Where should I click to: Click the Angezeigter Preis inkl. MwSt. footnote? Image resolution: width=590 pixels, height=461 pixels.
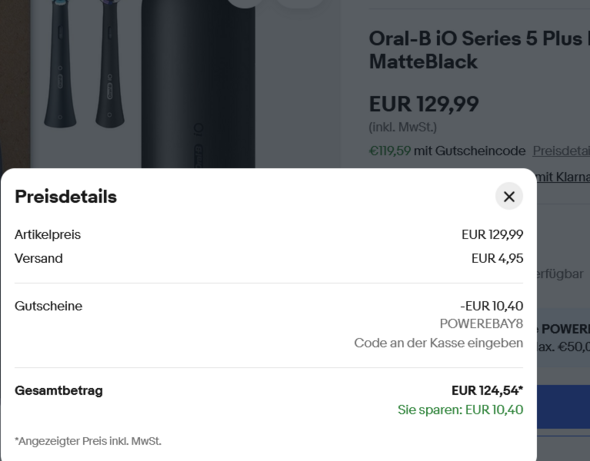[x=88, y=441]
